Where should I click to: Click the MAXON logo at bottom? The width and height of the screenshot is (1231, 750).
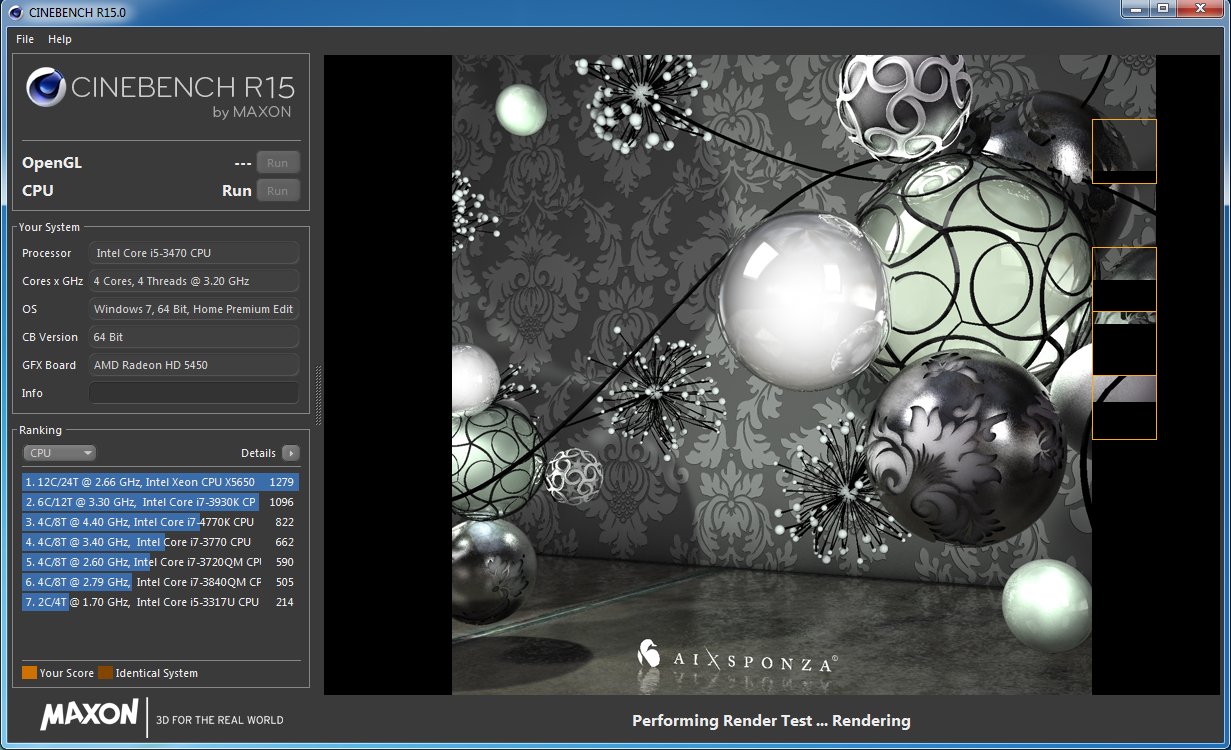click(x=89, y=714)
